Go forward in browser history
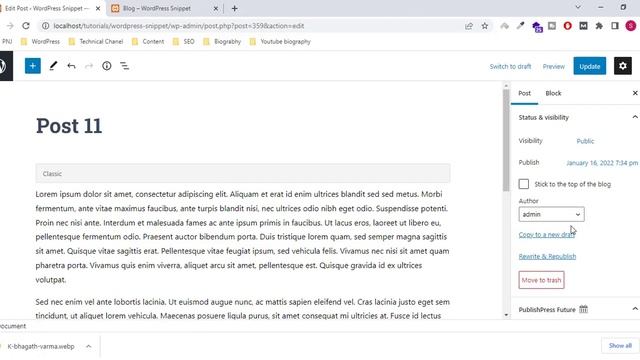The height and width of the screenshot is (360, 640). [10, 26]
